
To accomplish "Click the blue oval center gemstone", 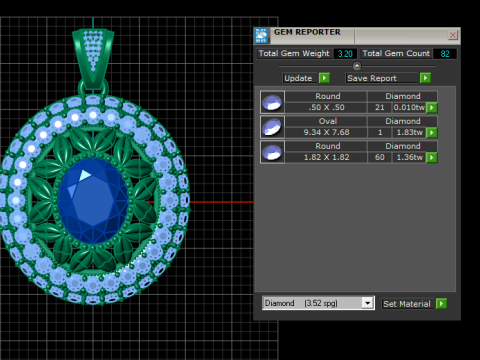I will point(93,202).
